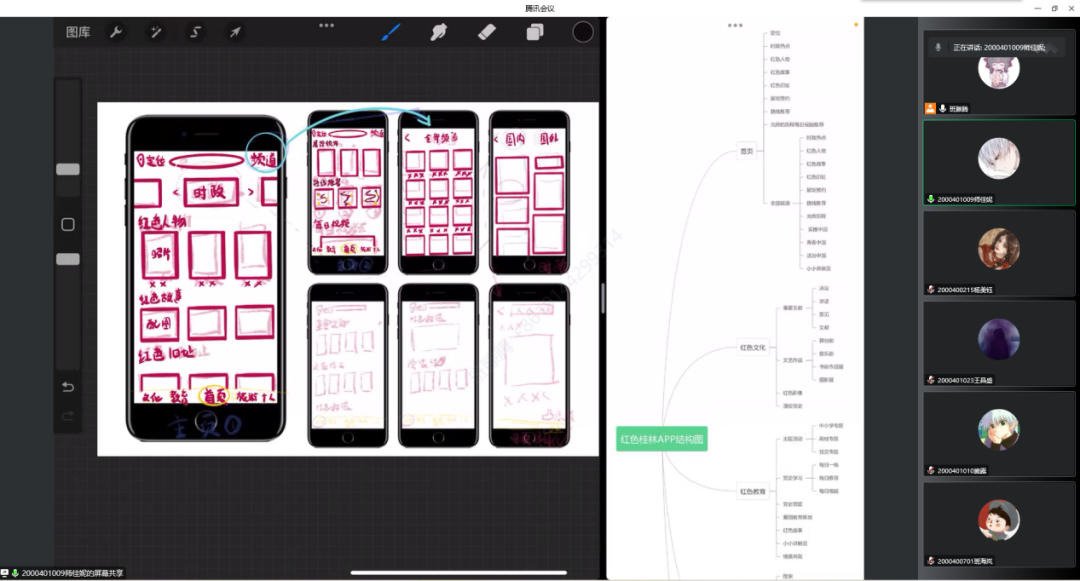Click the 红色文化 branch node

click(752, 348)
